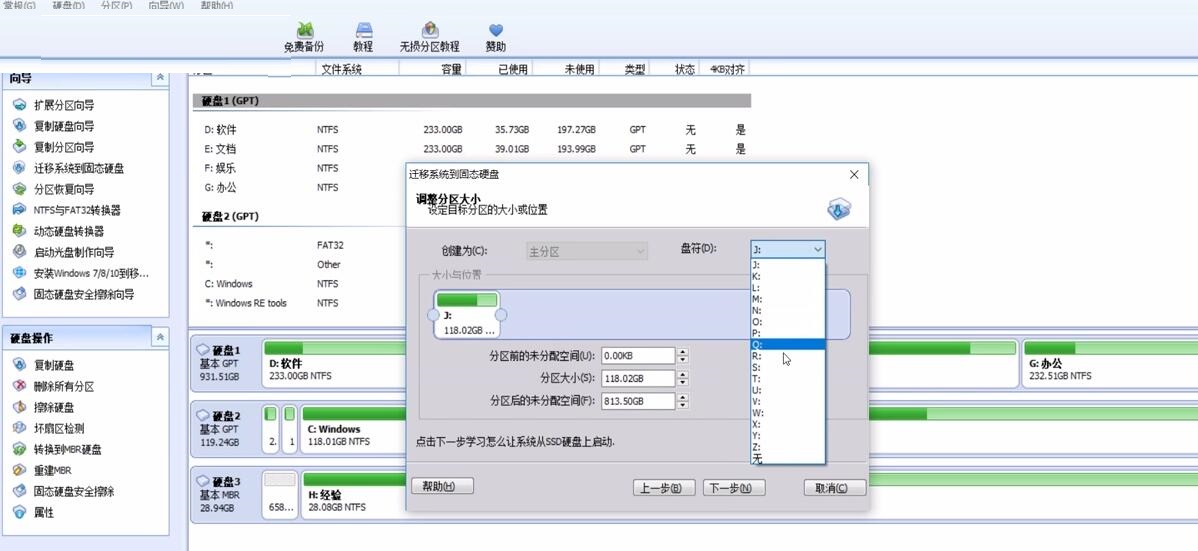
Task: Sort by the 容量 column header
Action: coord(432,69)
